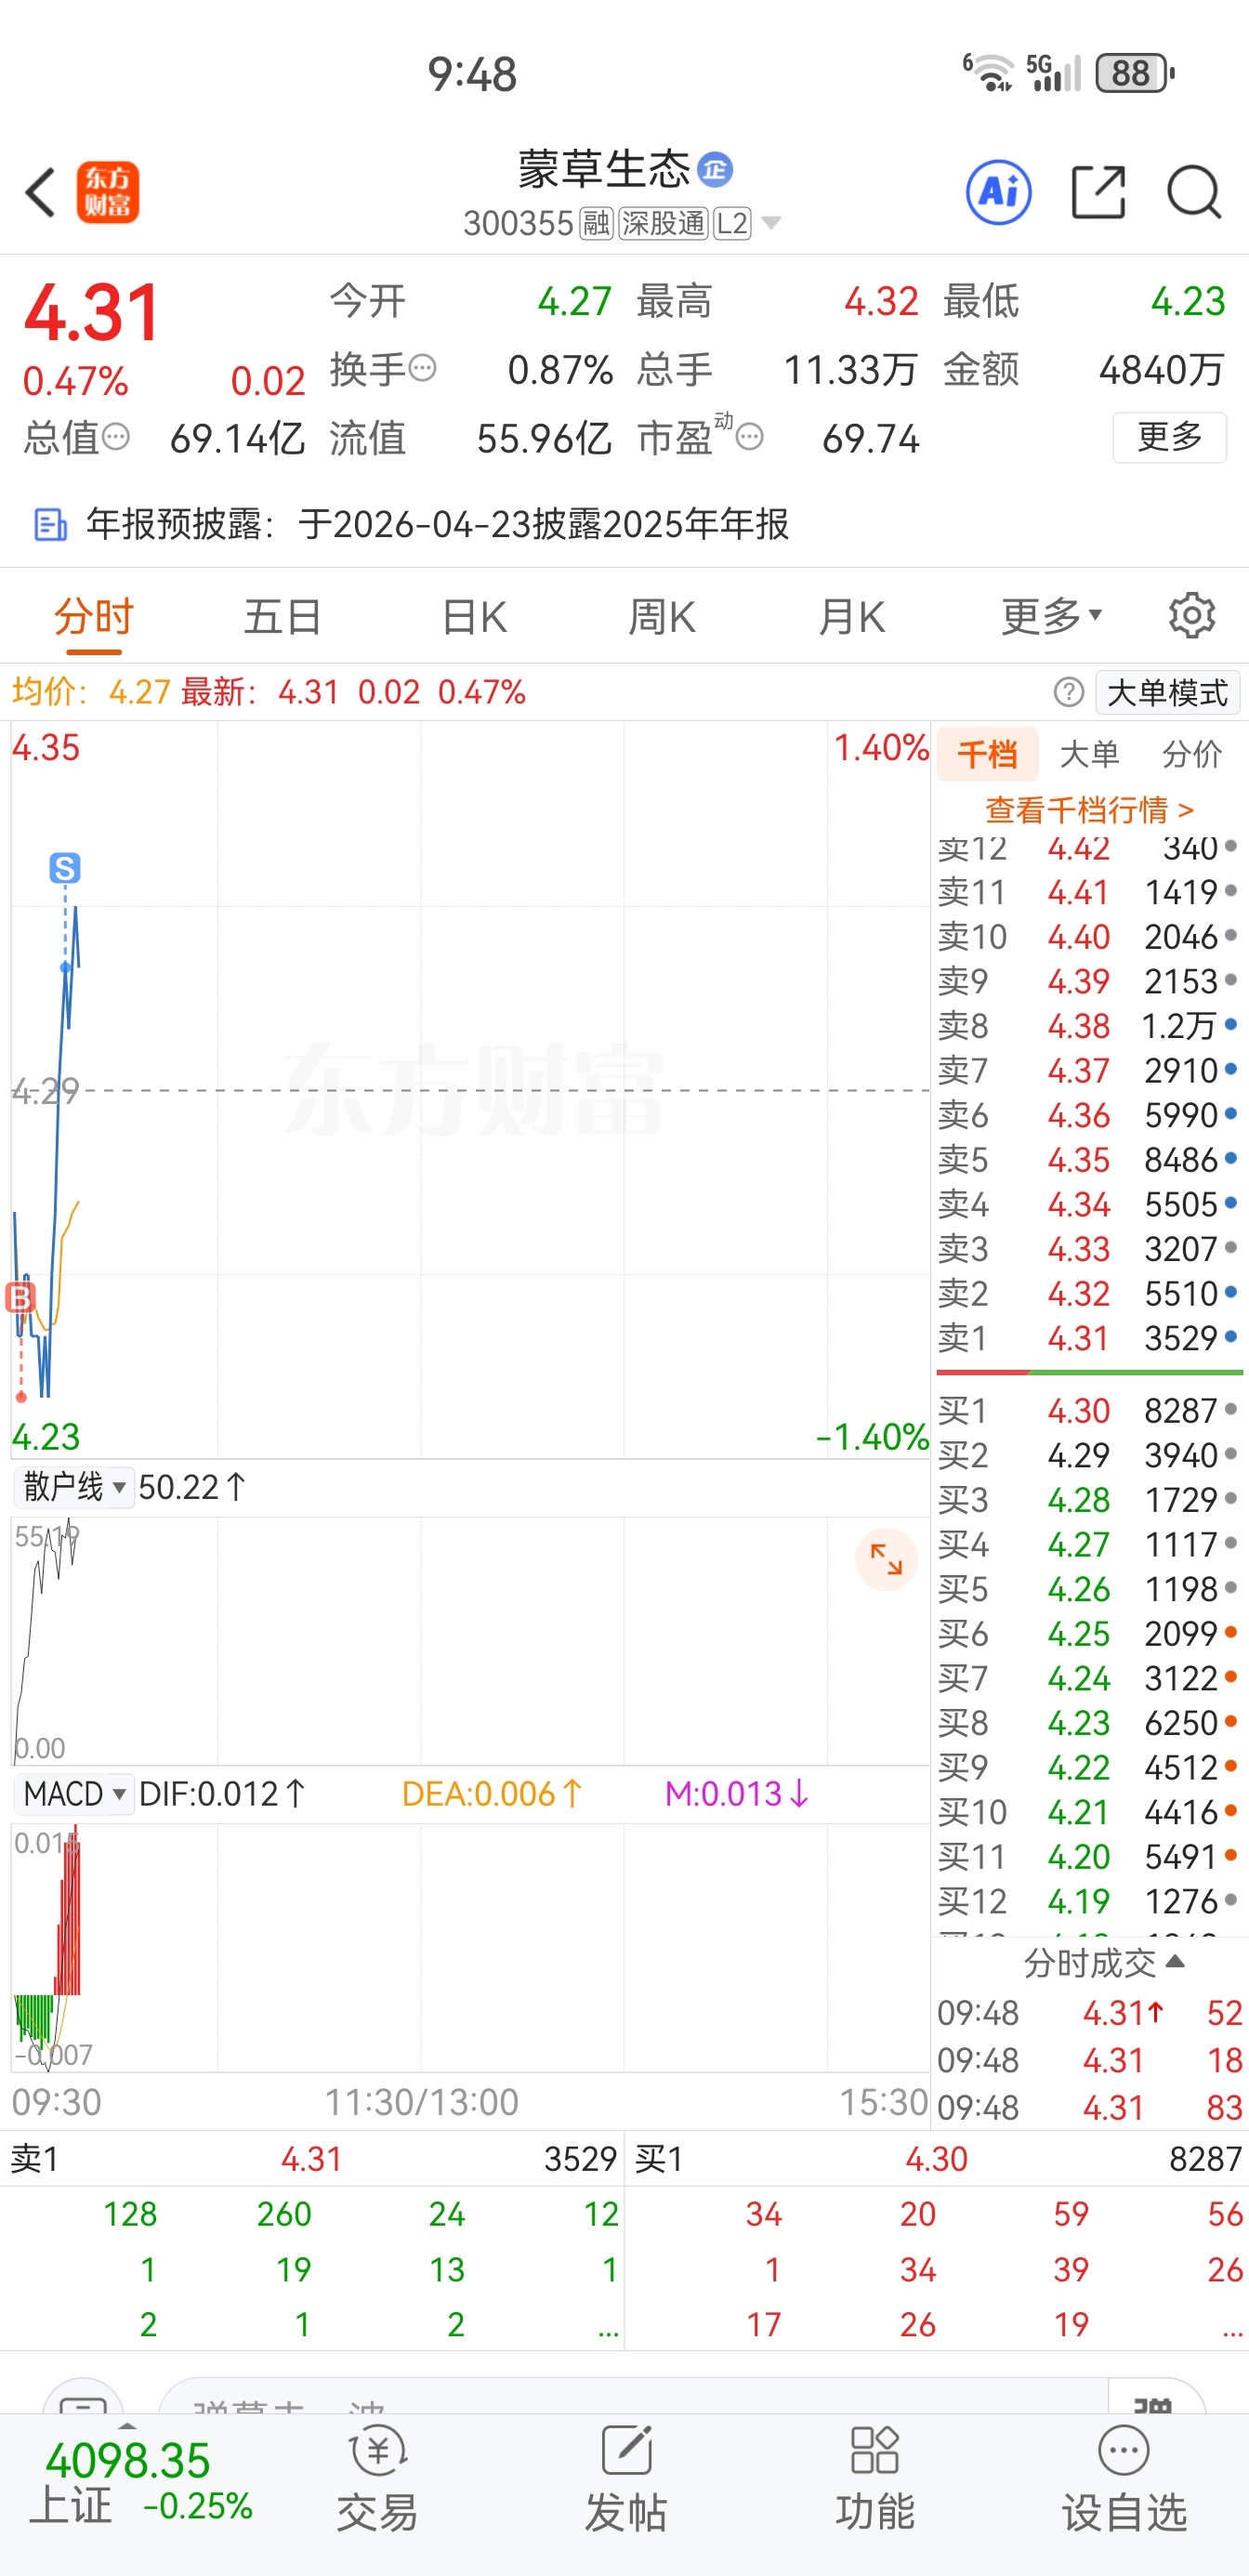This screenshot has width=1249, height=2576.
Task: Expand the stock switcher triangle
Action: 771,223
